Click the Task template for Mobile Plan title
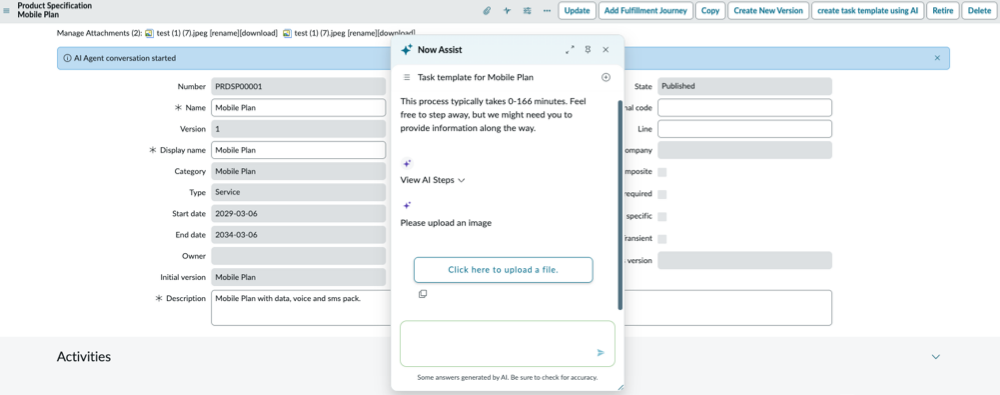 (476, 77)
